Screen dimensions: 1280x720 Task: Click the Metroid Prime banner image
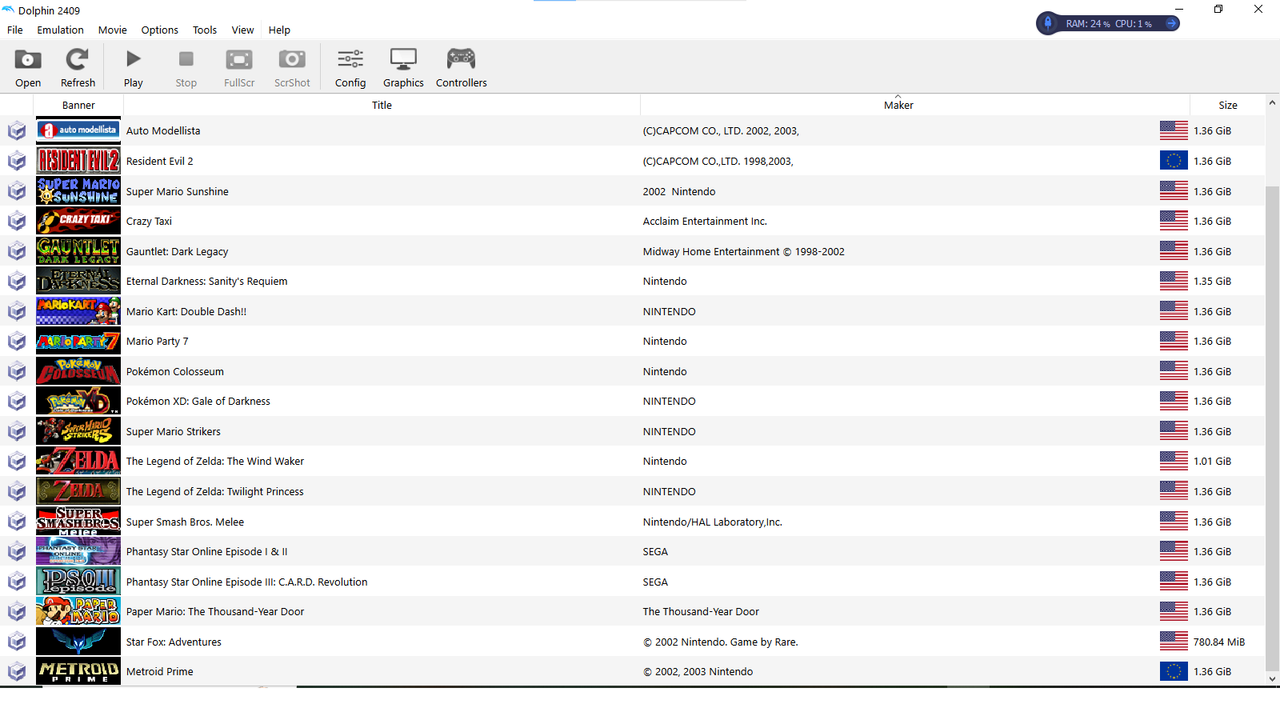[78, 671]
